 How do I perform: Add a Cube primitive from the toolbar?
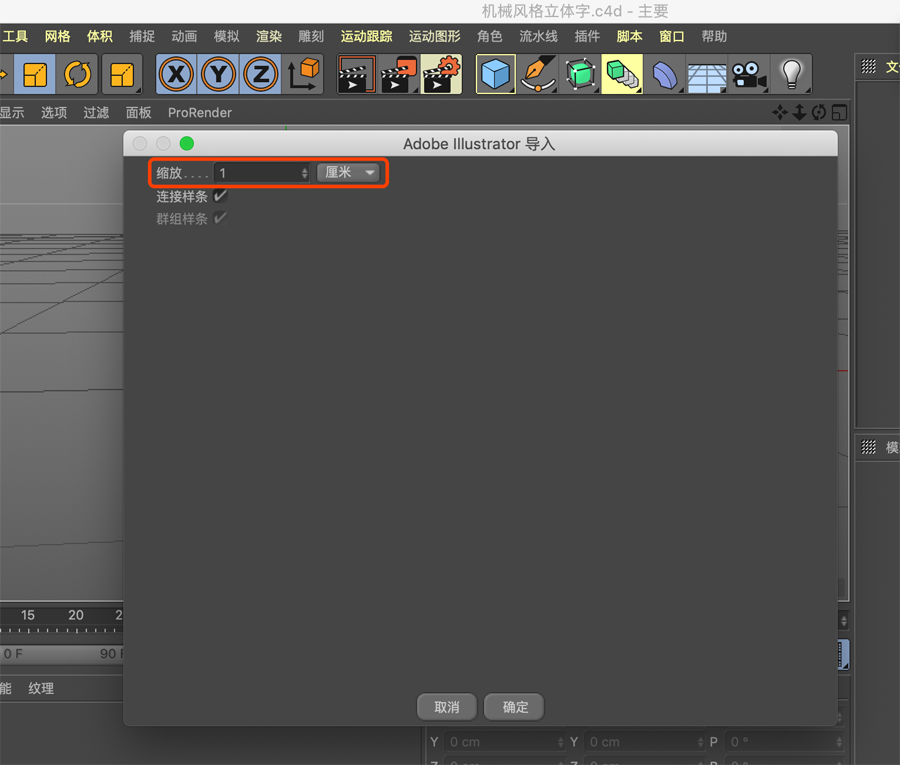(x=495, y=74)
